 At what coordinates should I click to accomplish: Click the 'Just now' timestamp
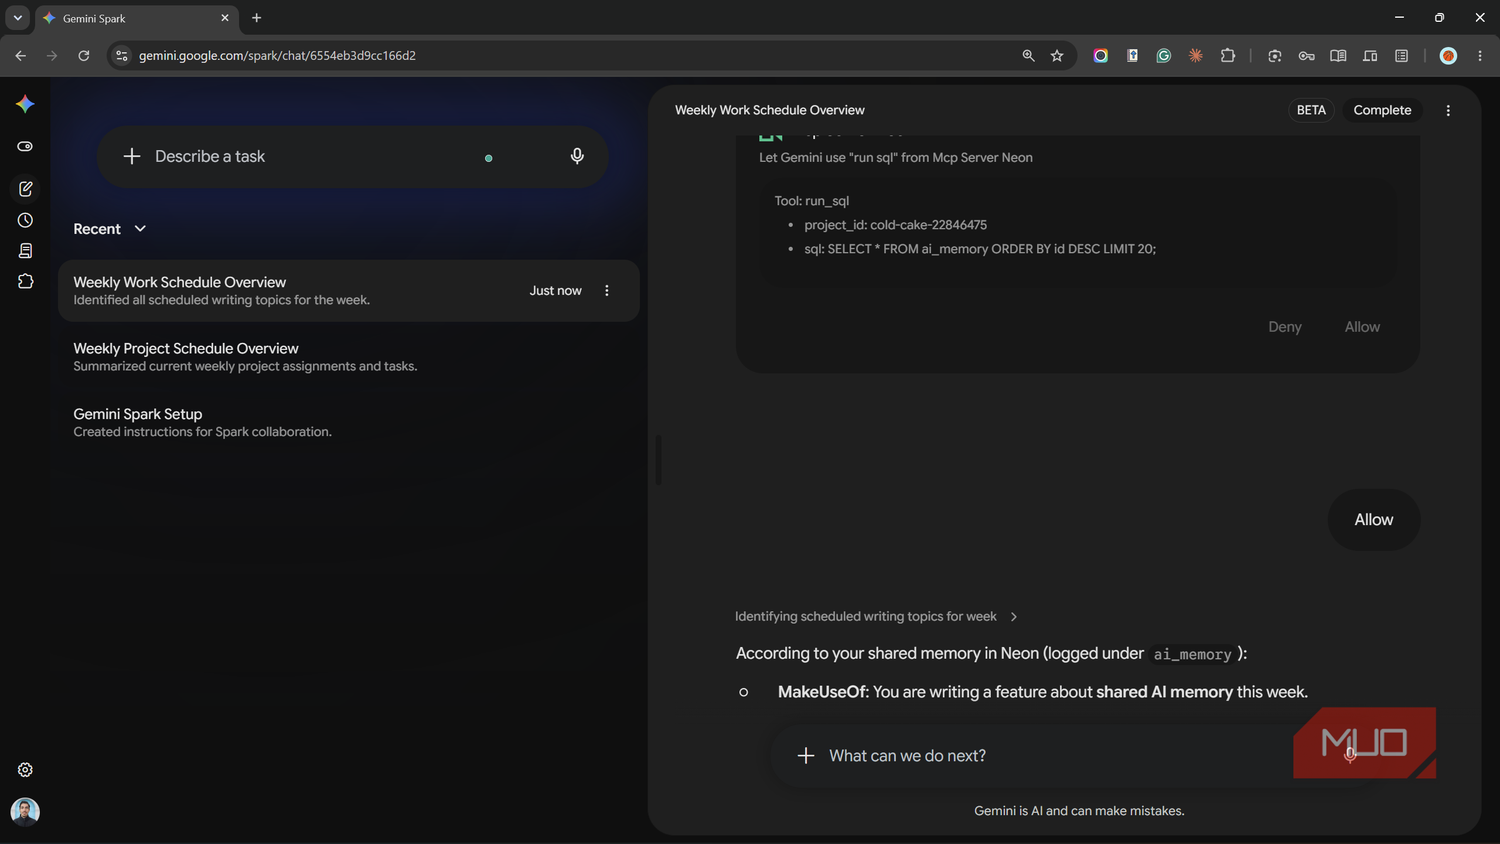pyautogui.click(x=555, y=291)
